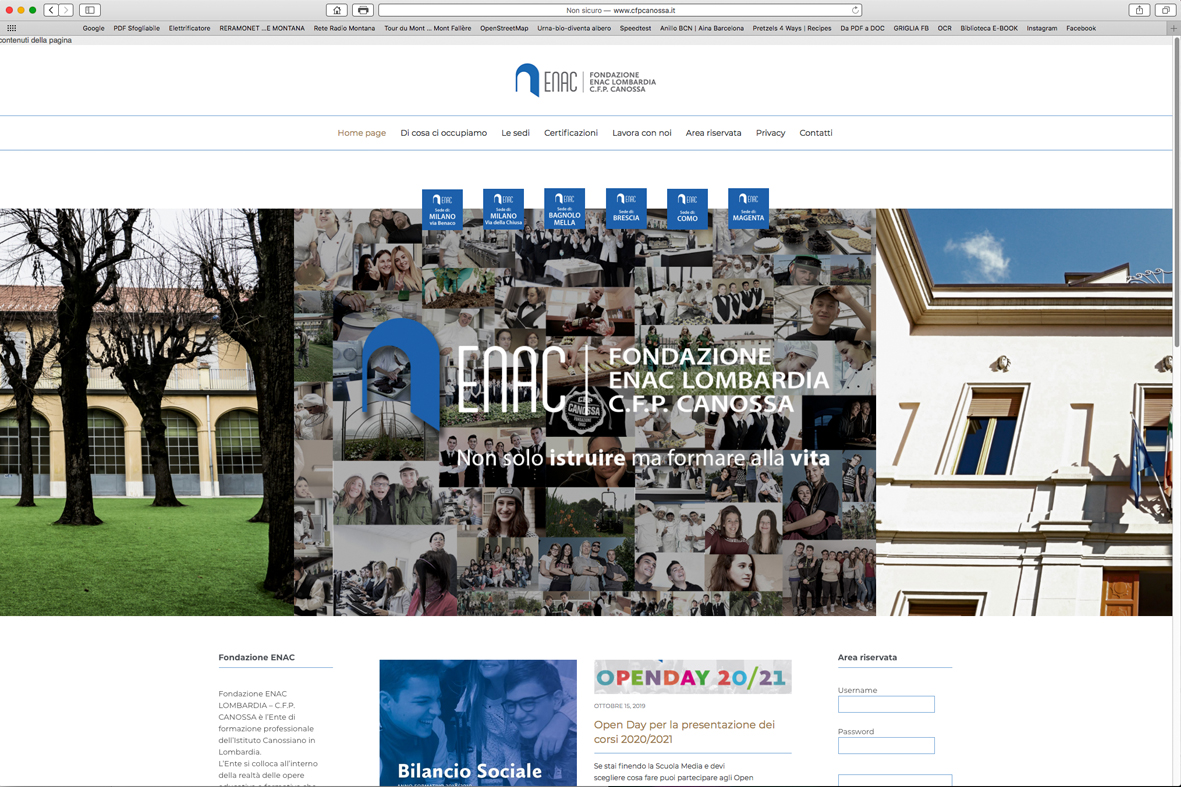This screenshot has width=1181, height=787.
Task: Select the Magenta location badge
Action: 748,209
